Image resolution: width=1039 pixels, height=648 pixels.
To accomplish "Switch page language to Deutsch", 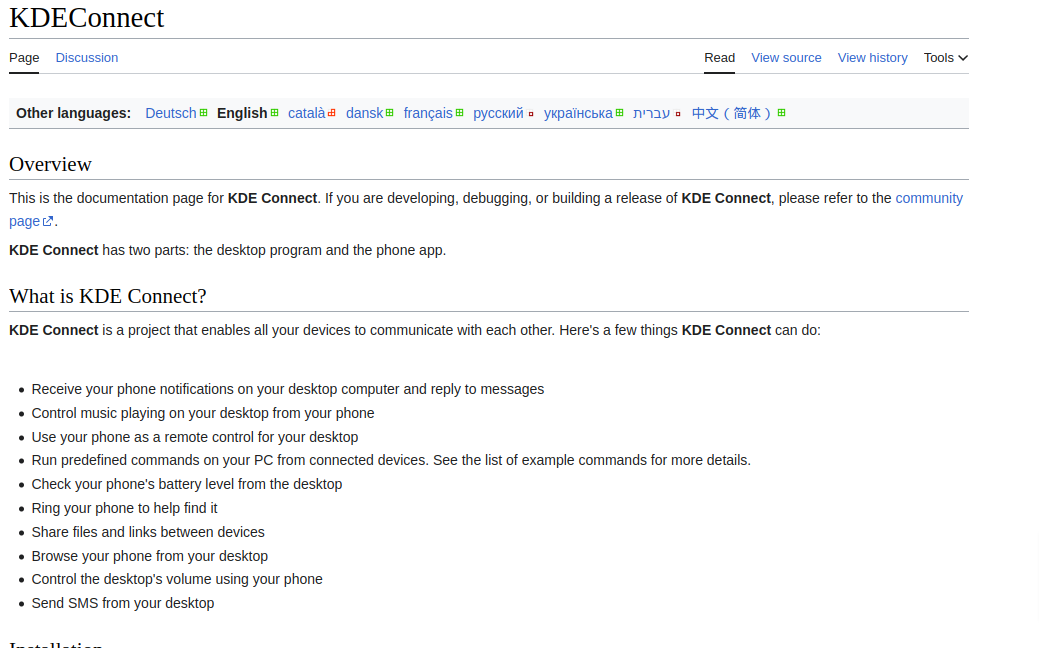I will [171, 113].
